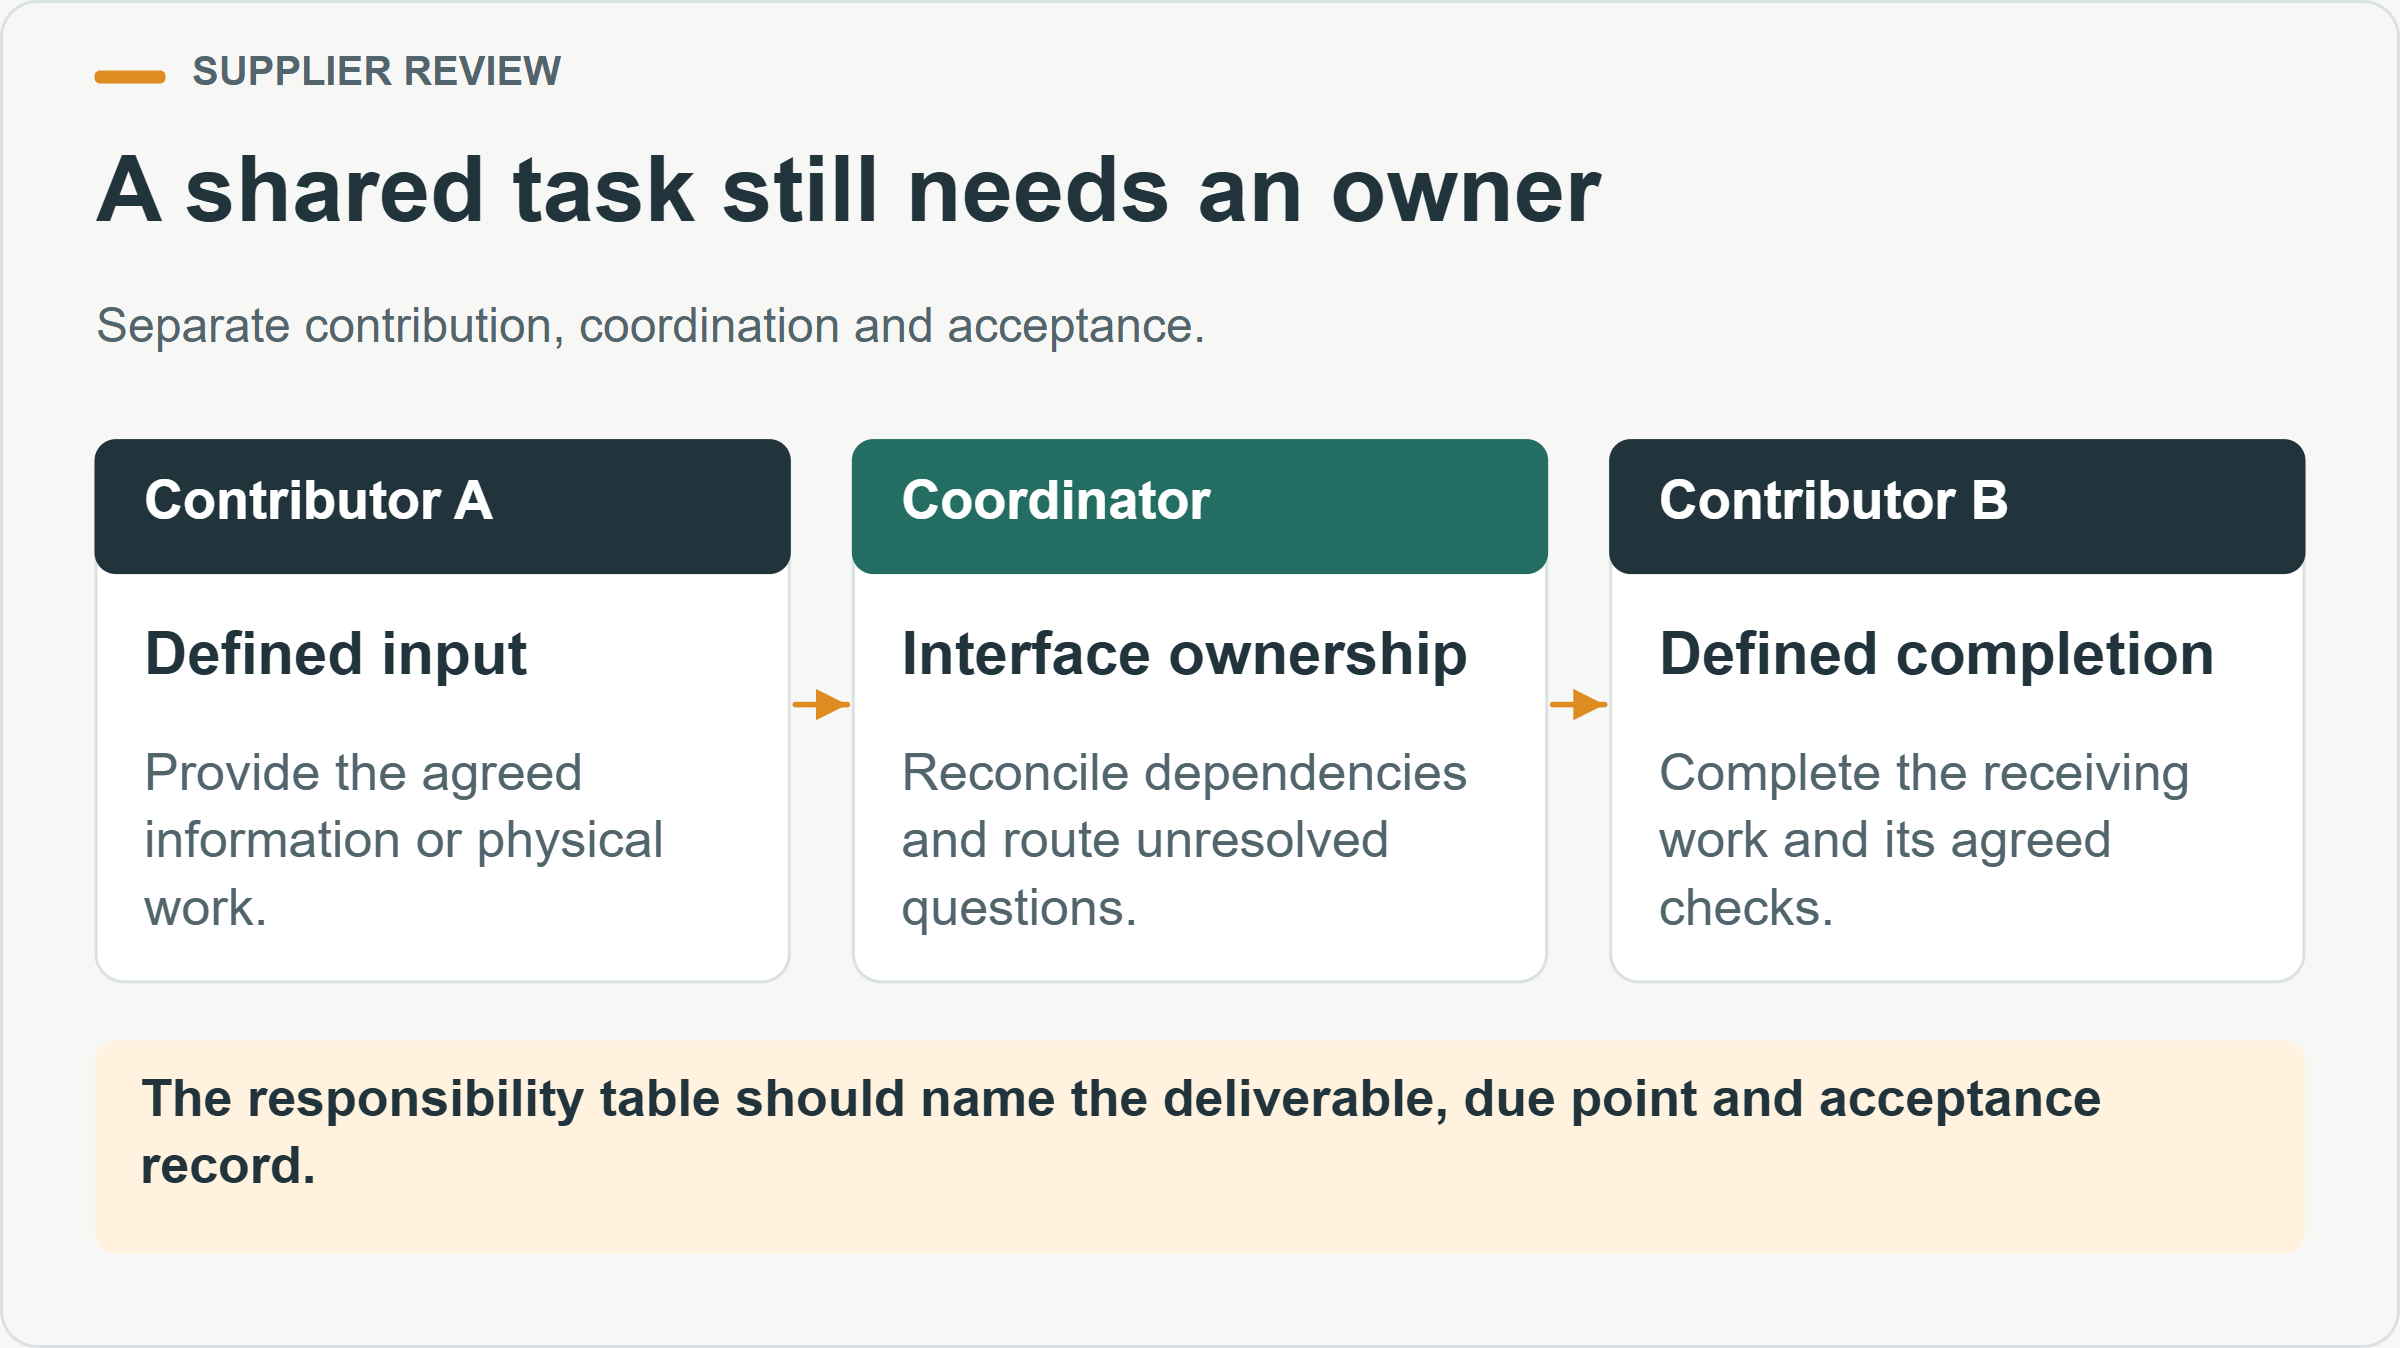Click the 'Contributor A' card header
2400x1348 pixels.
(x=443, y=506)
